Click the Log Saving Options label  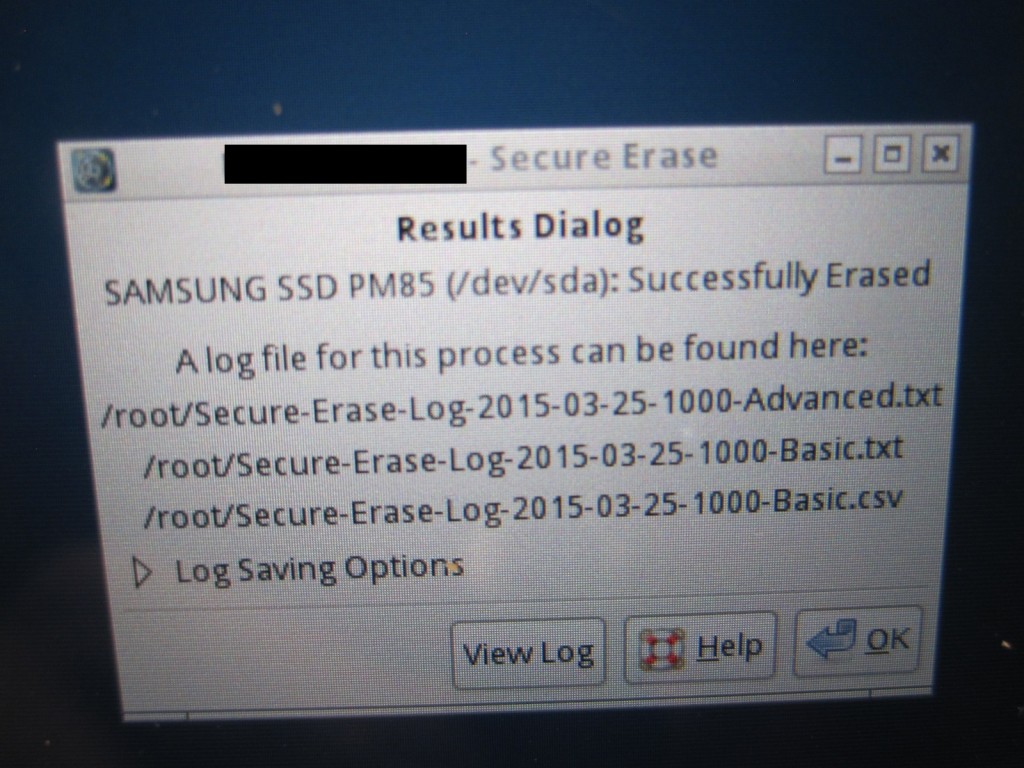[x=319, y=569]
